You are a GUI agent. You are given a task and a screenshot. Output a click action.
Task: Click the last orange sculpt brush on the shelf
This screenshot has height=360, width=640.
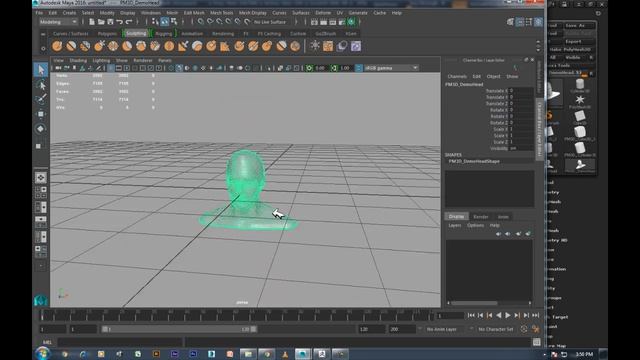pos(295,46)
